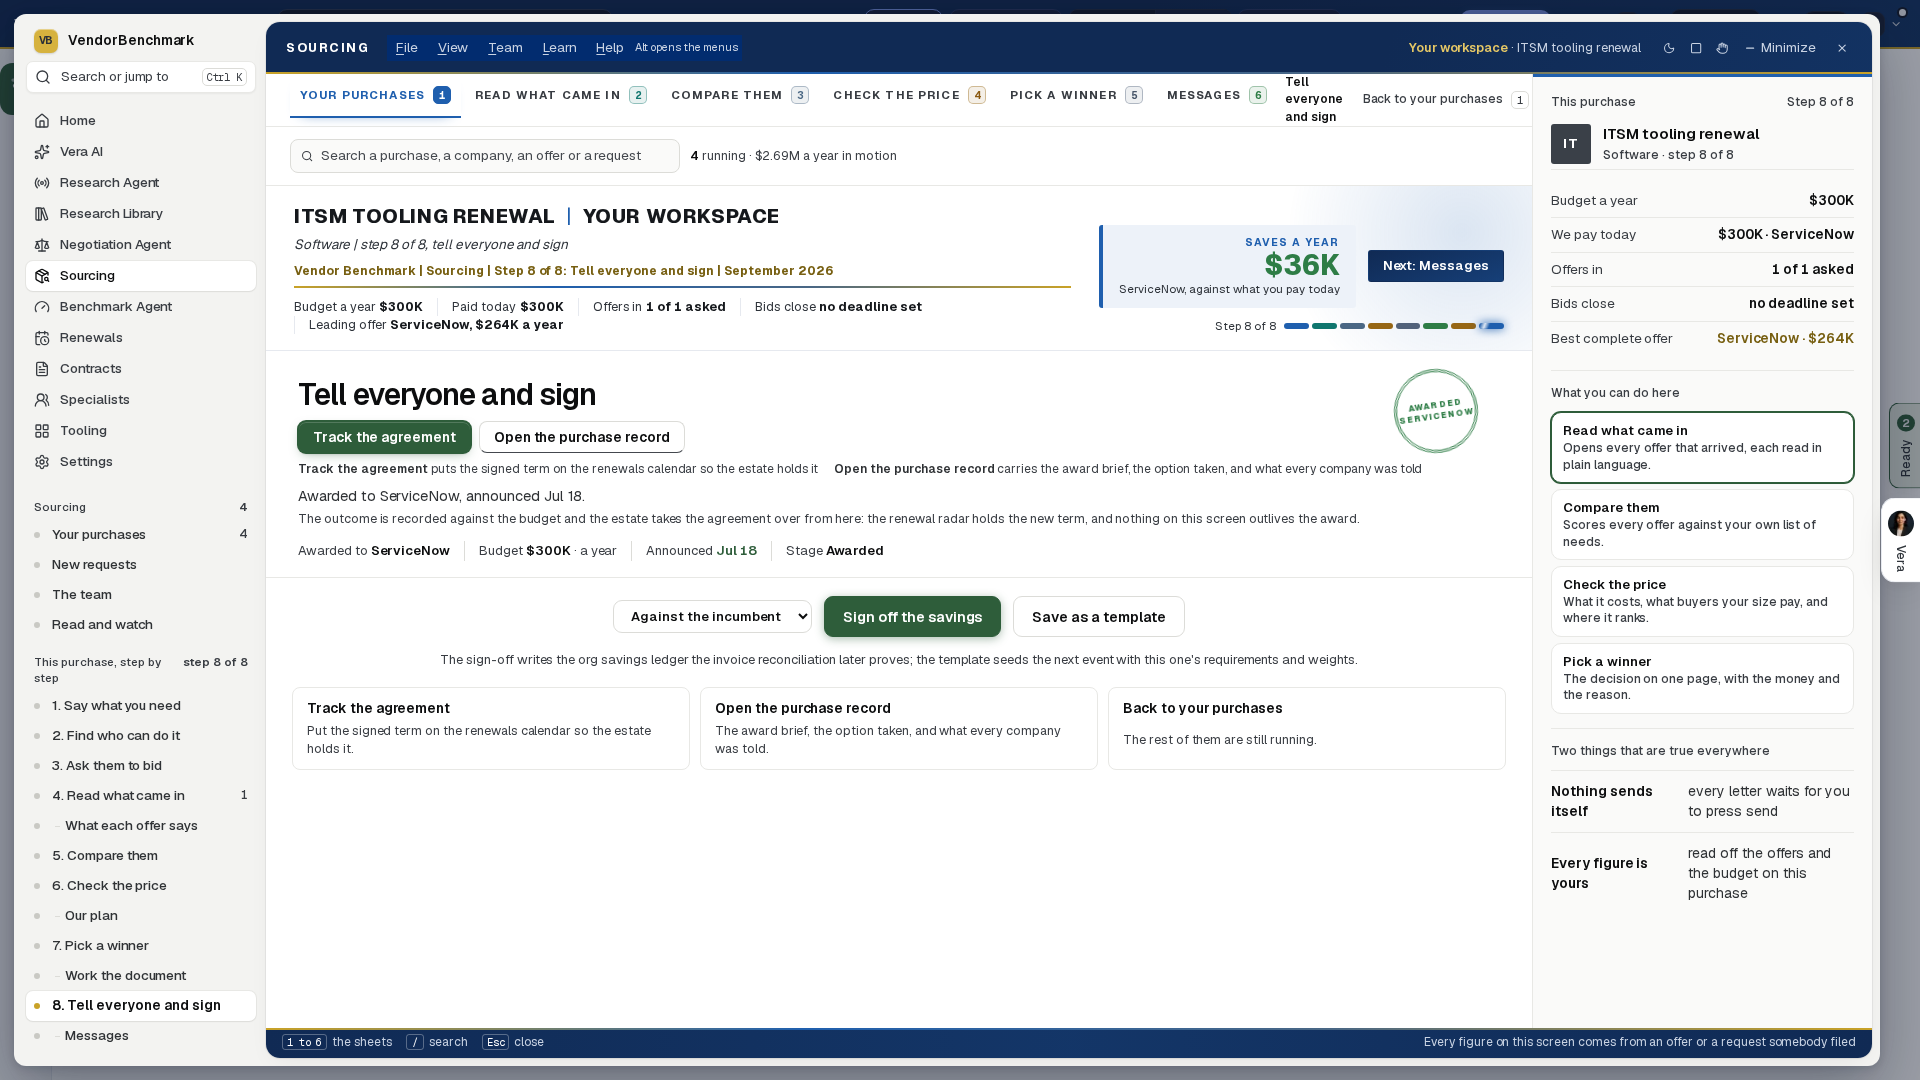
Task: Click Next: Messages button
Action: pos(1435,266)
